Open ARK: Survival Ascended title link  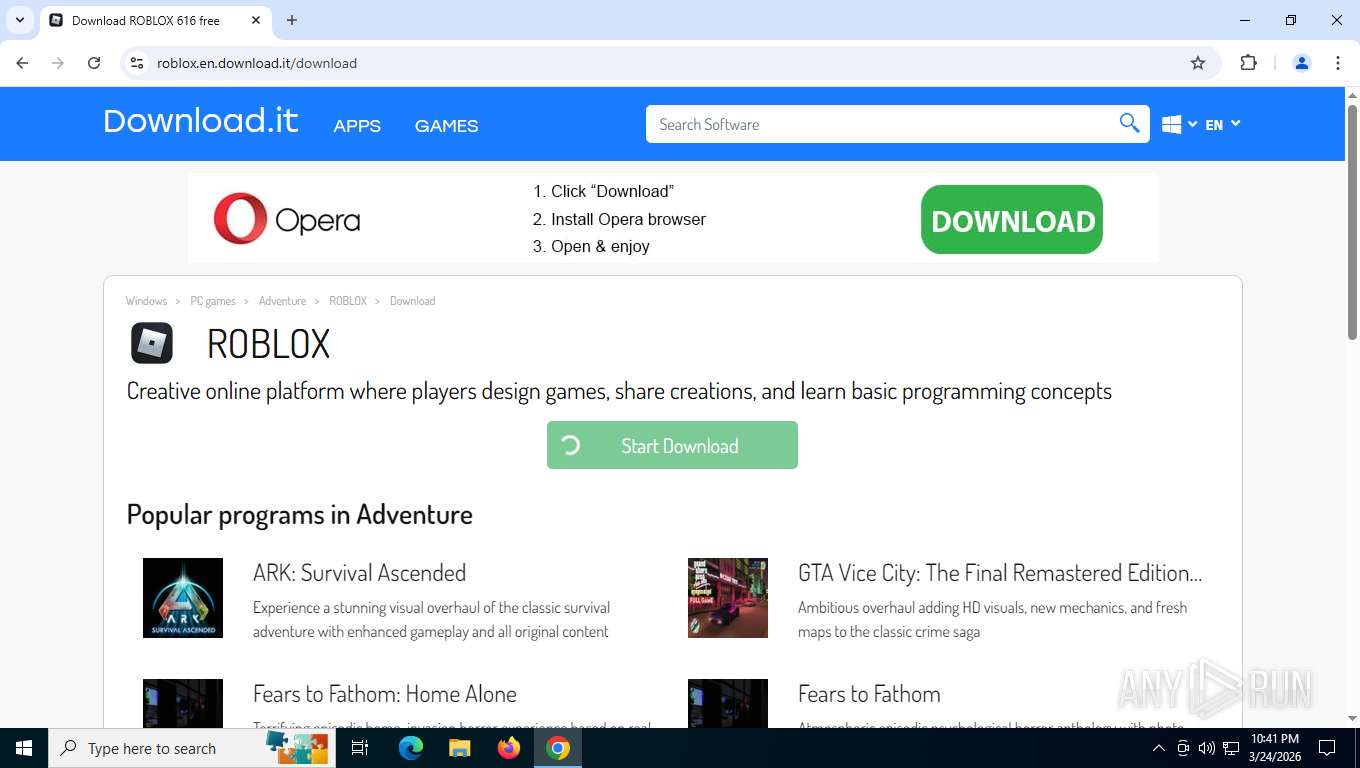point(360,573)
